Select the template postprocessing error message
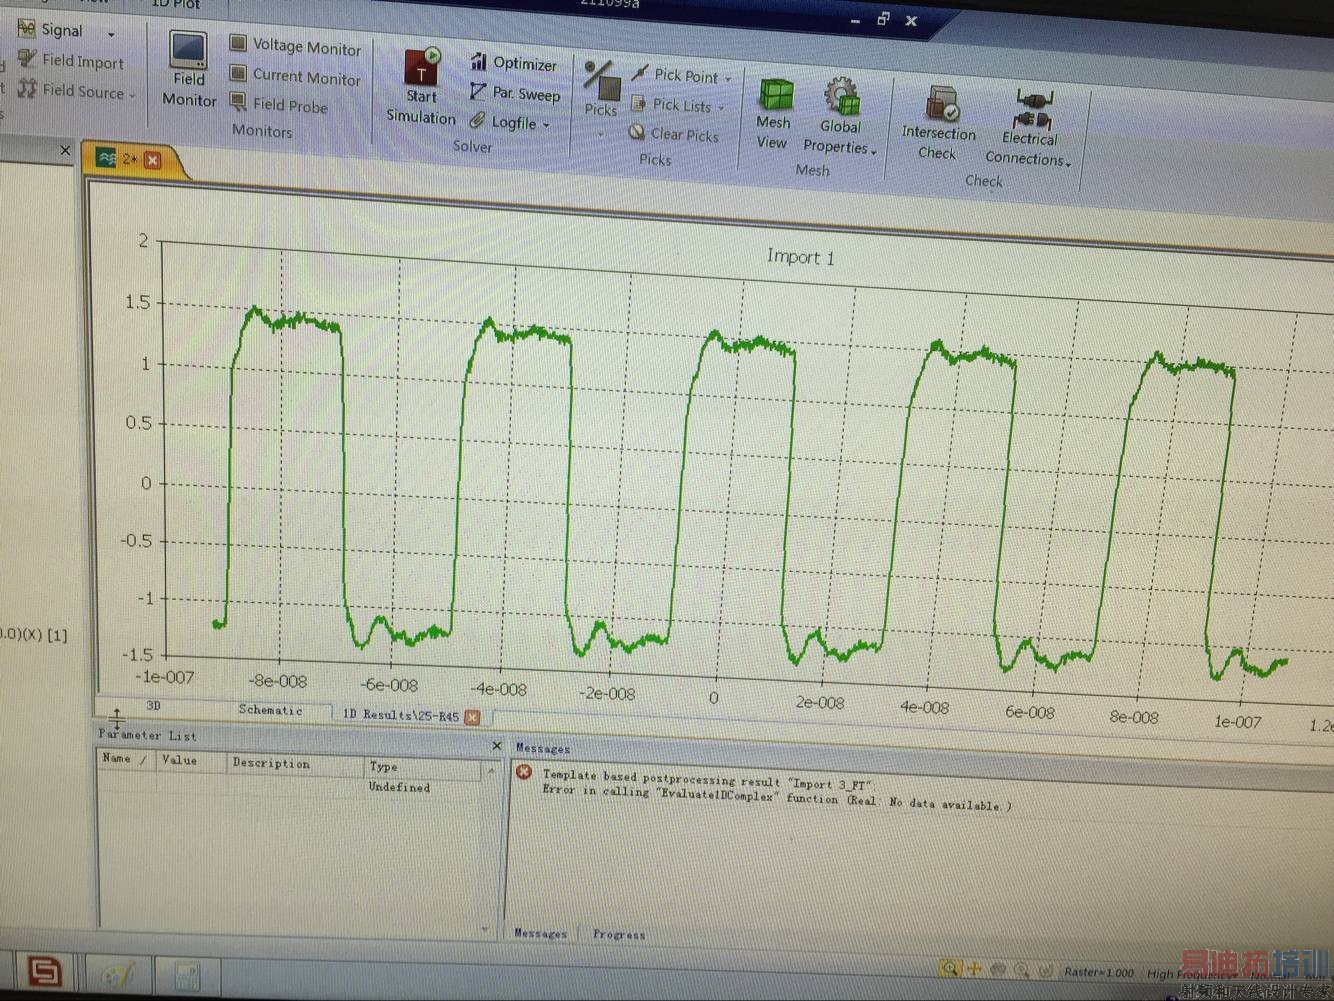Viewport: 1334px width, 1001px height. (776, 789)
